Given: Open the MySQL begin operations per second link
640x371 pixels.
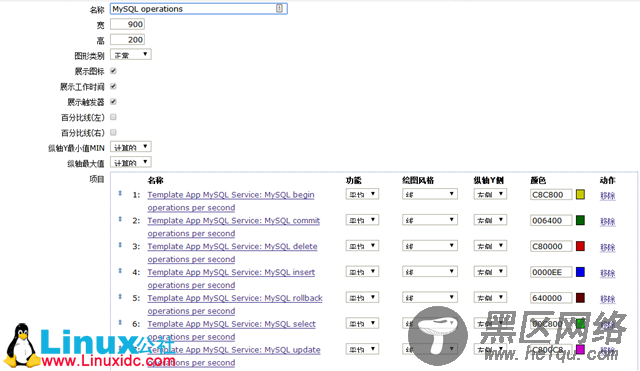Looking at the screenshot, I should point(231,201).
